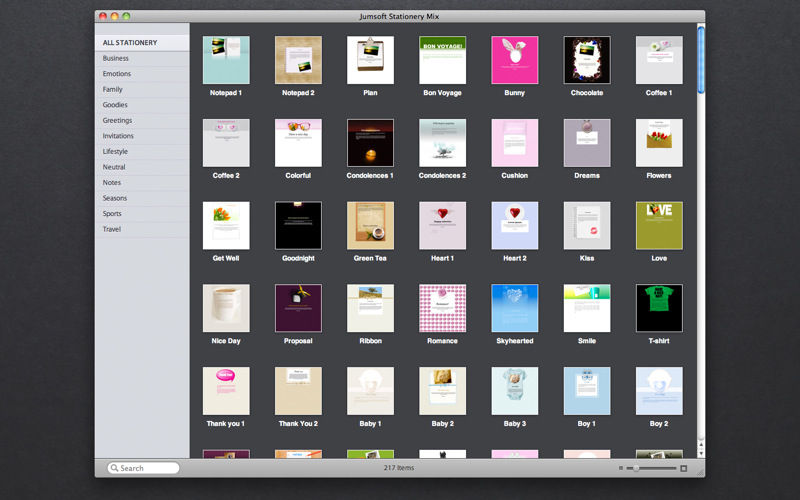Open the Travel category
This screenshot has height=500, width=800.
[x=142, y=230]
